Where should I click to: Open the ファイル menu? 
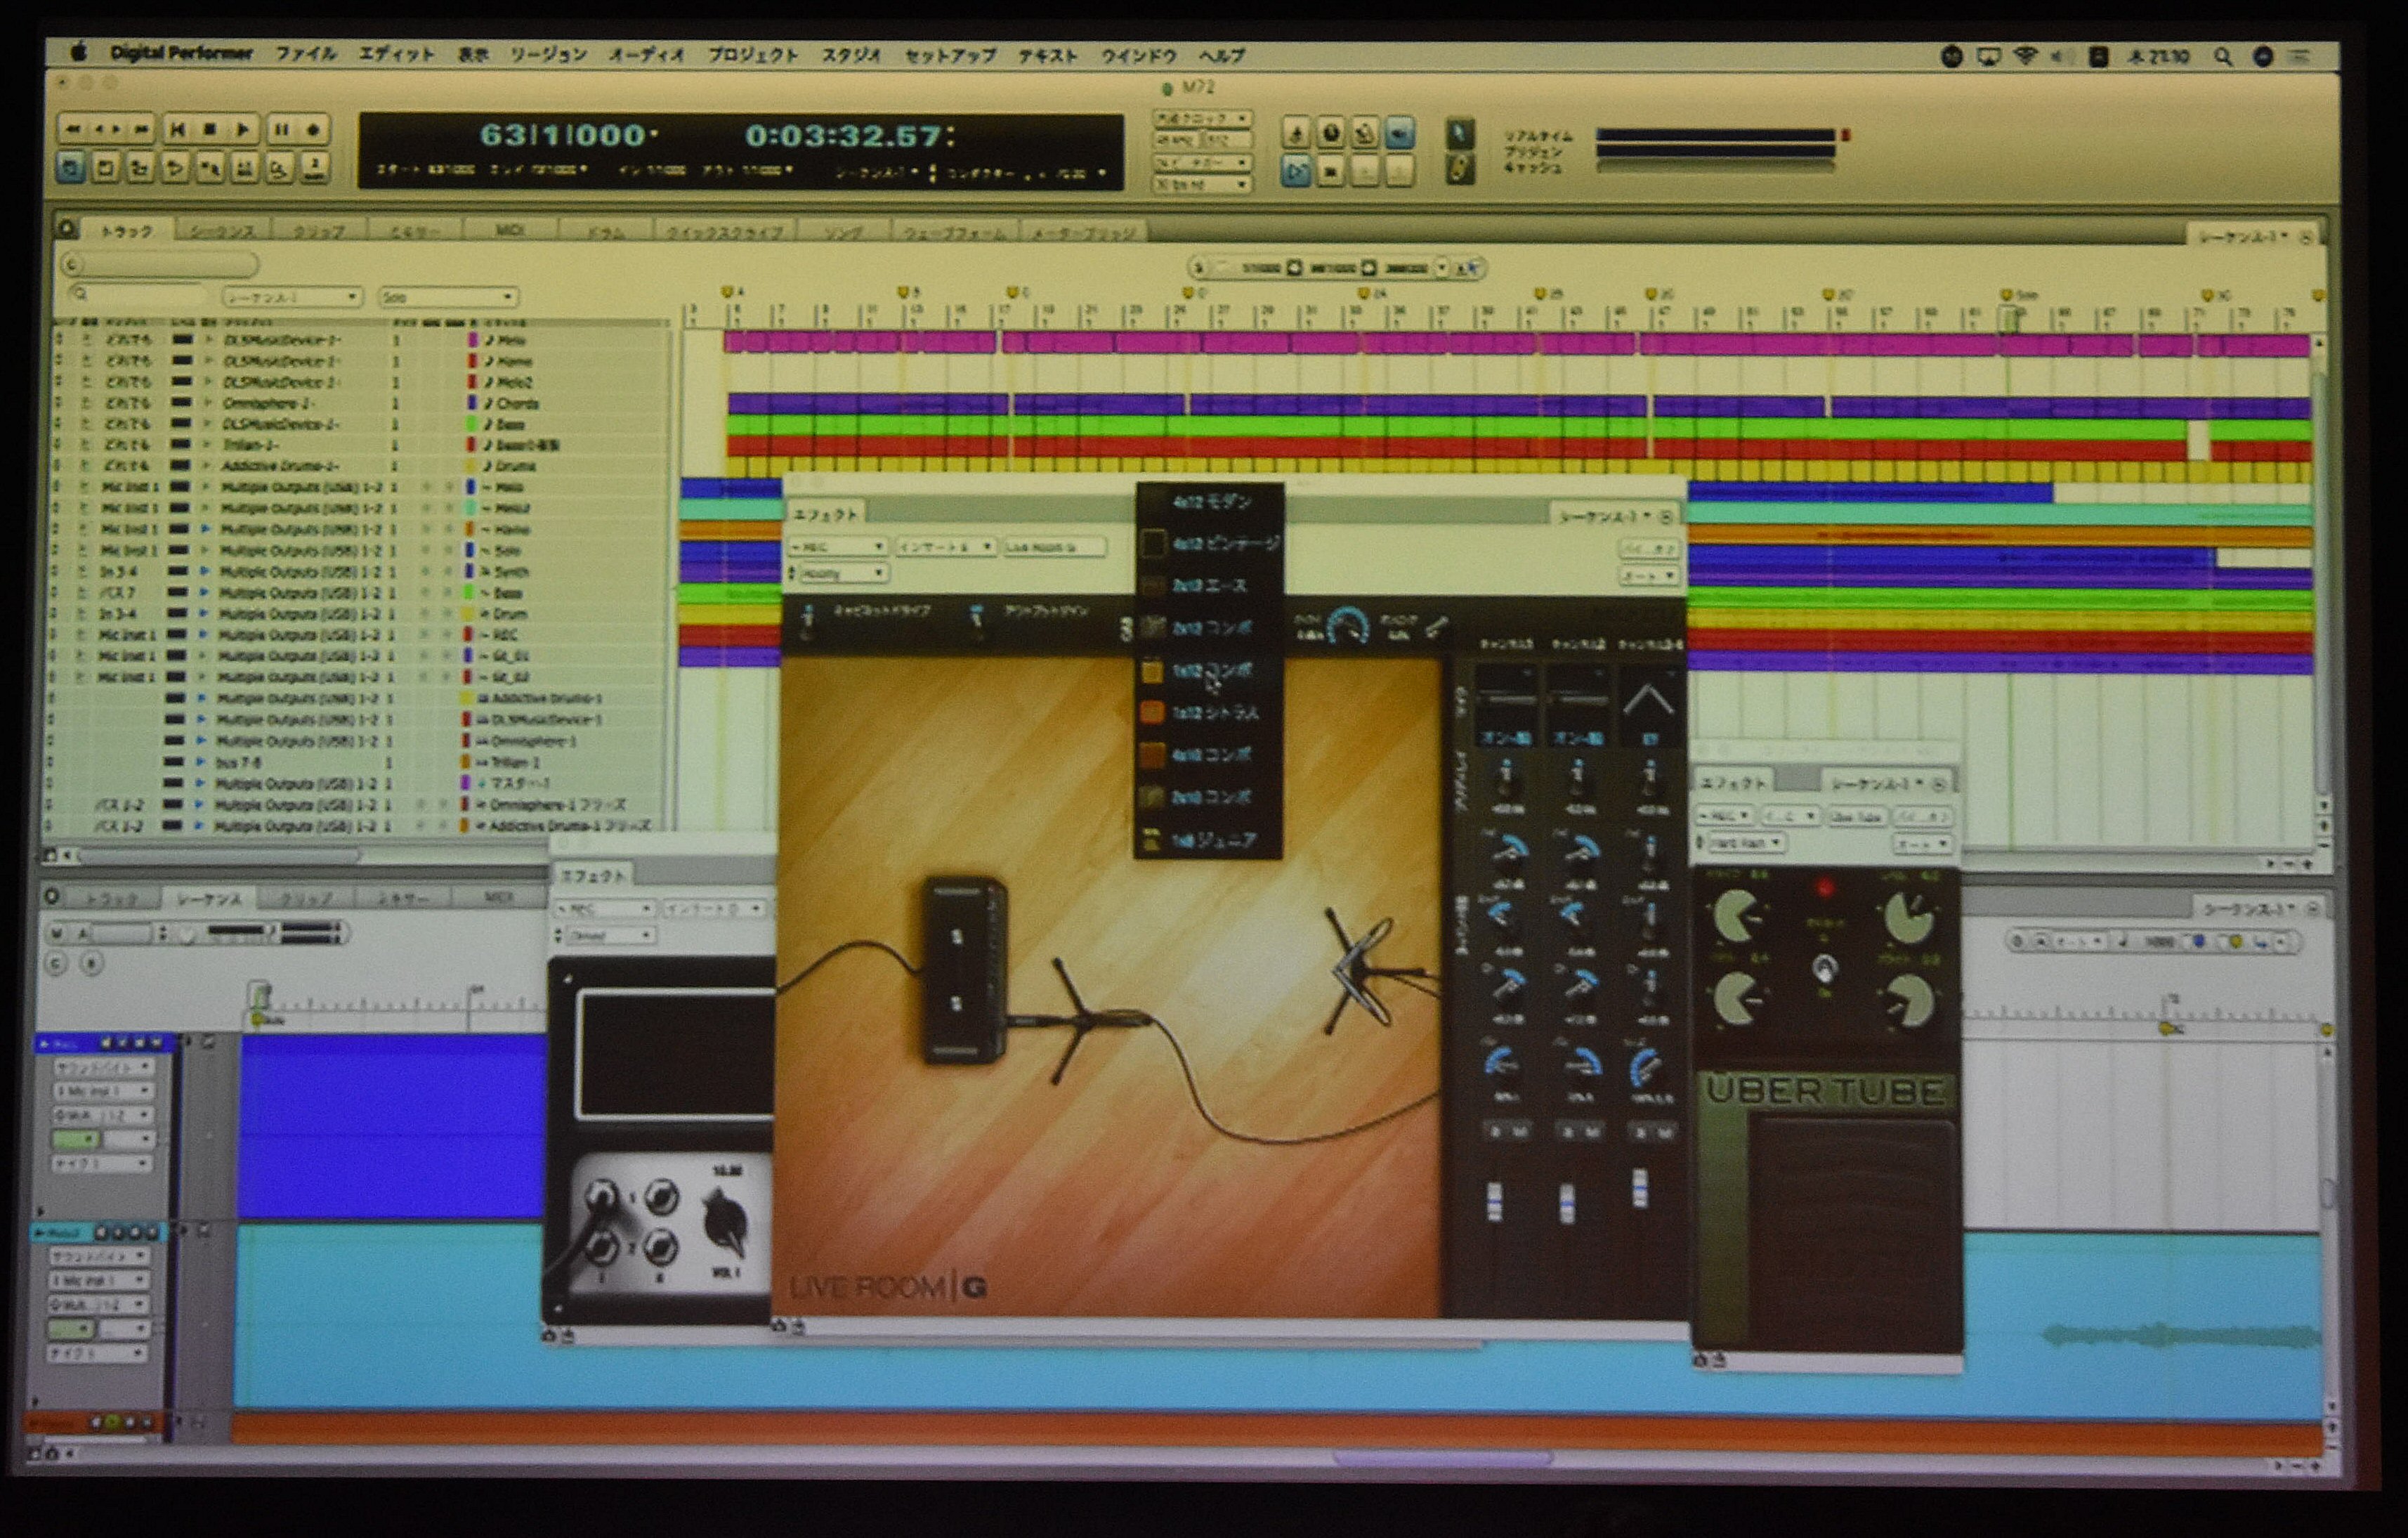tap(306, 54)
